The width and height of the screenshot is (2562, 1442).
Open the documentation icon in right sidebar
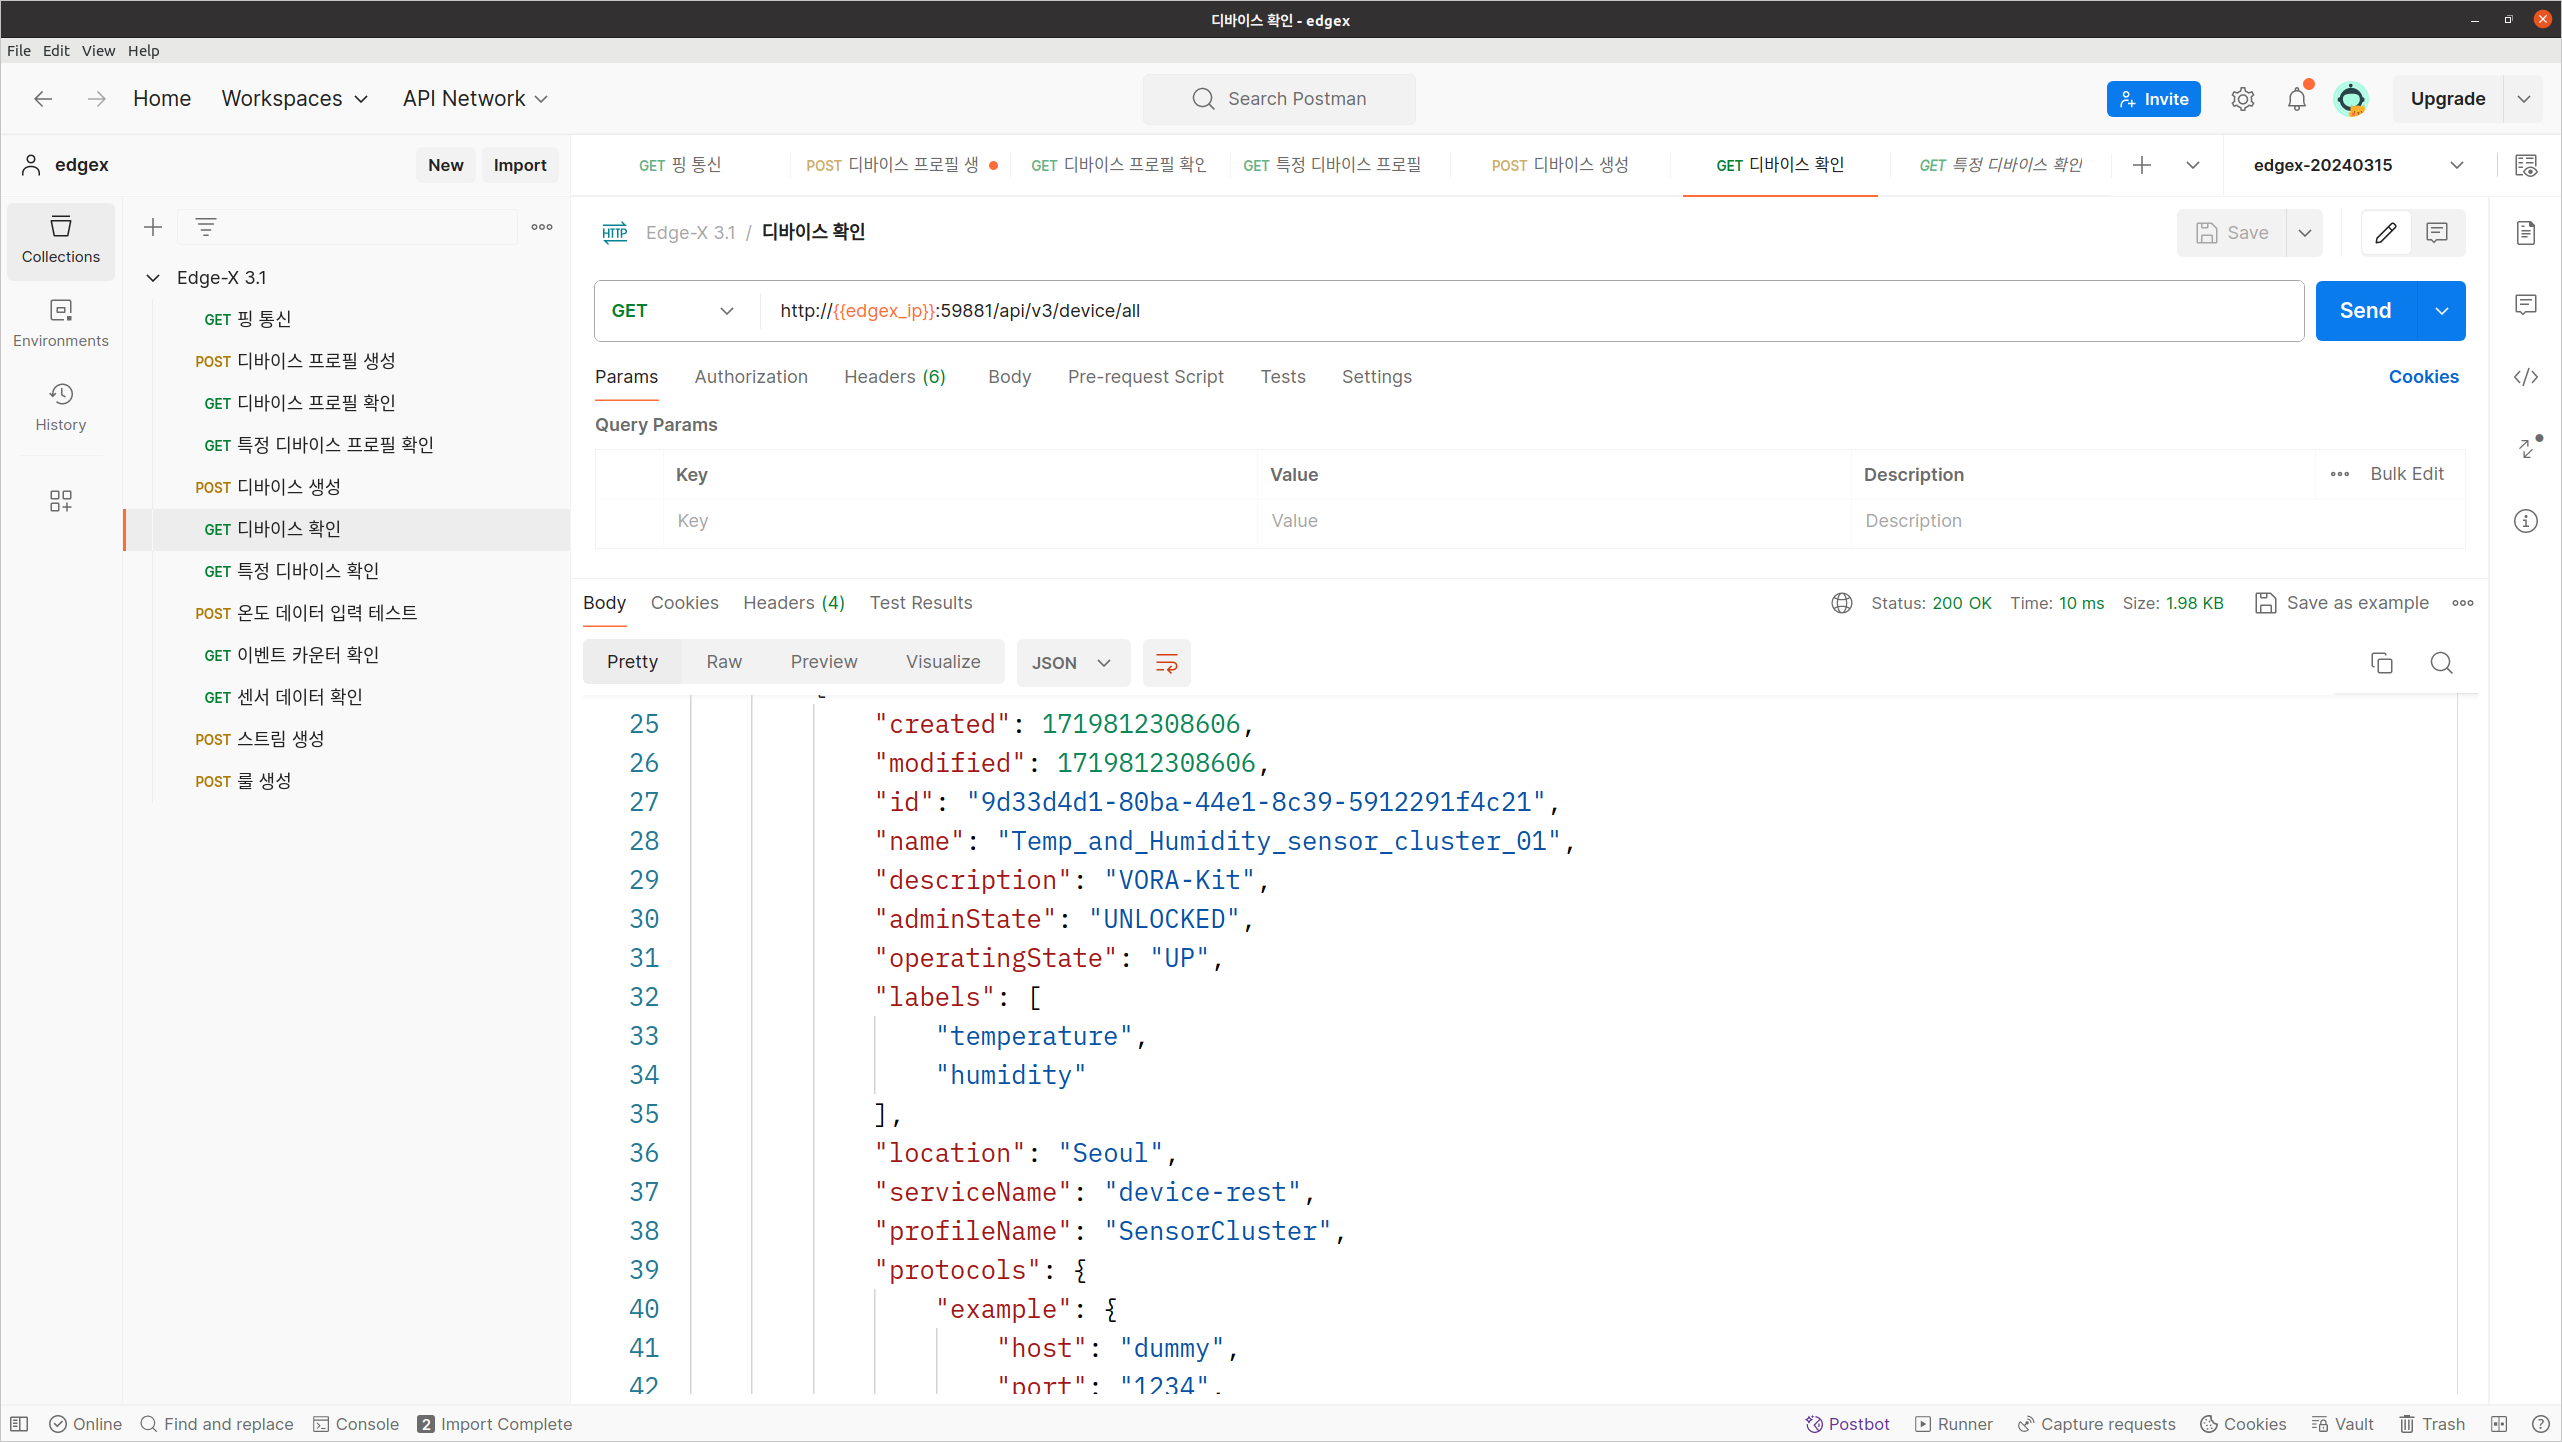point(2526,233)
